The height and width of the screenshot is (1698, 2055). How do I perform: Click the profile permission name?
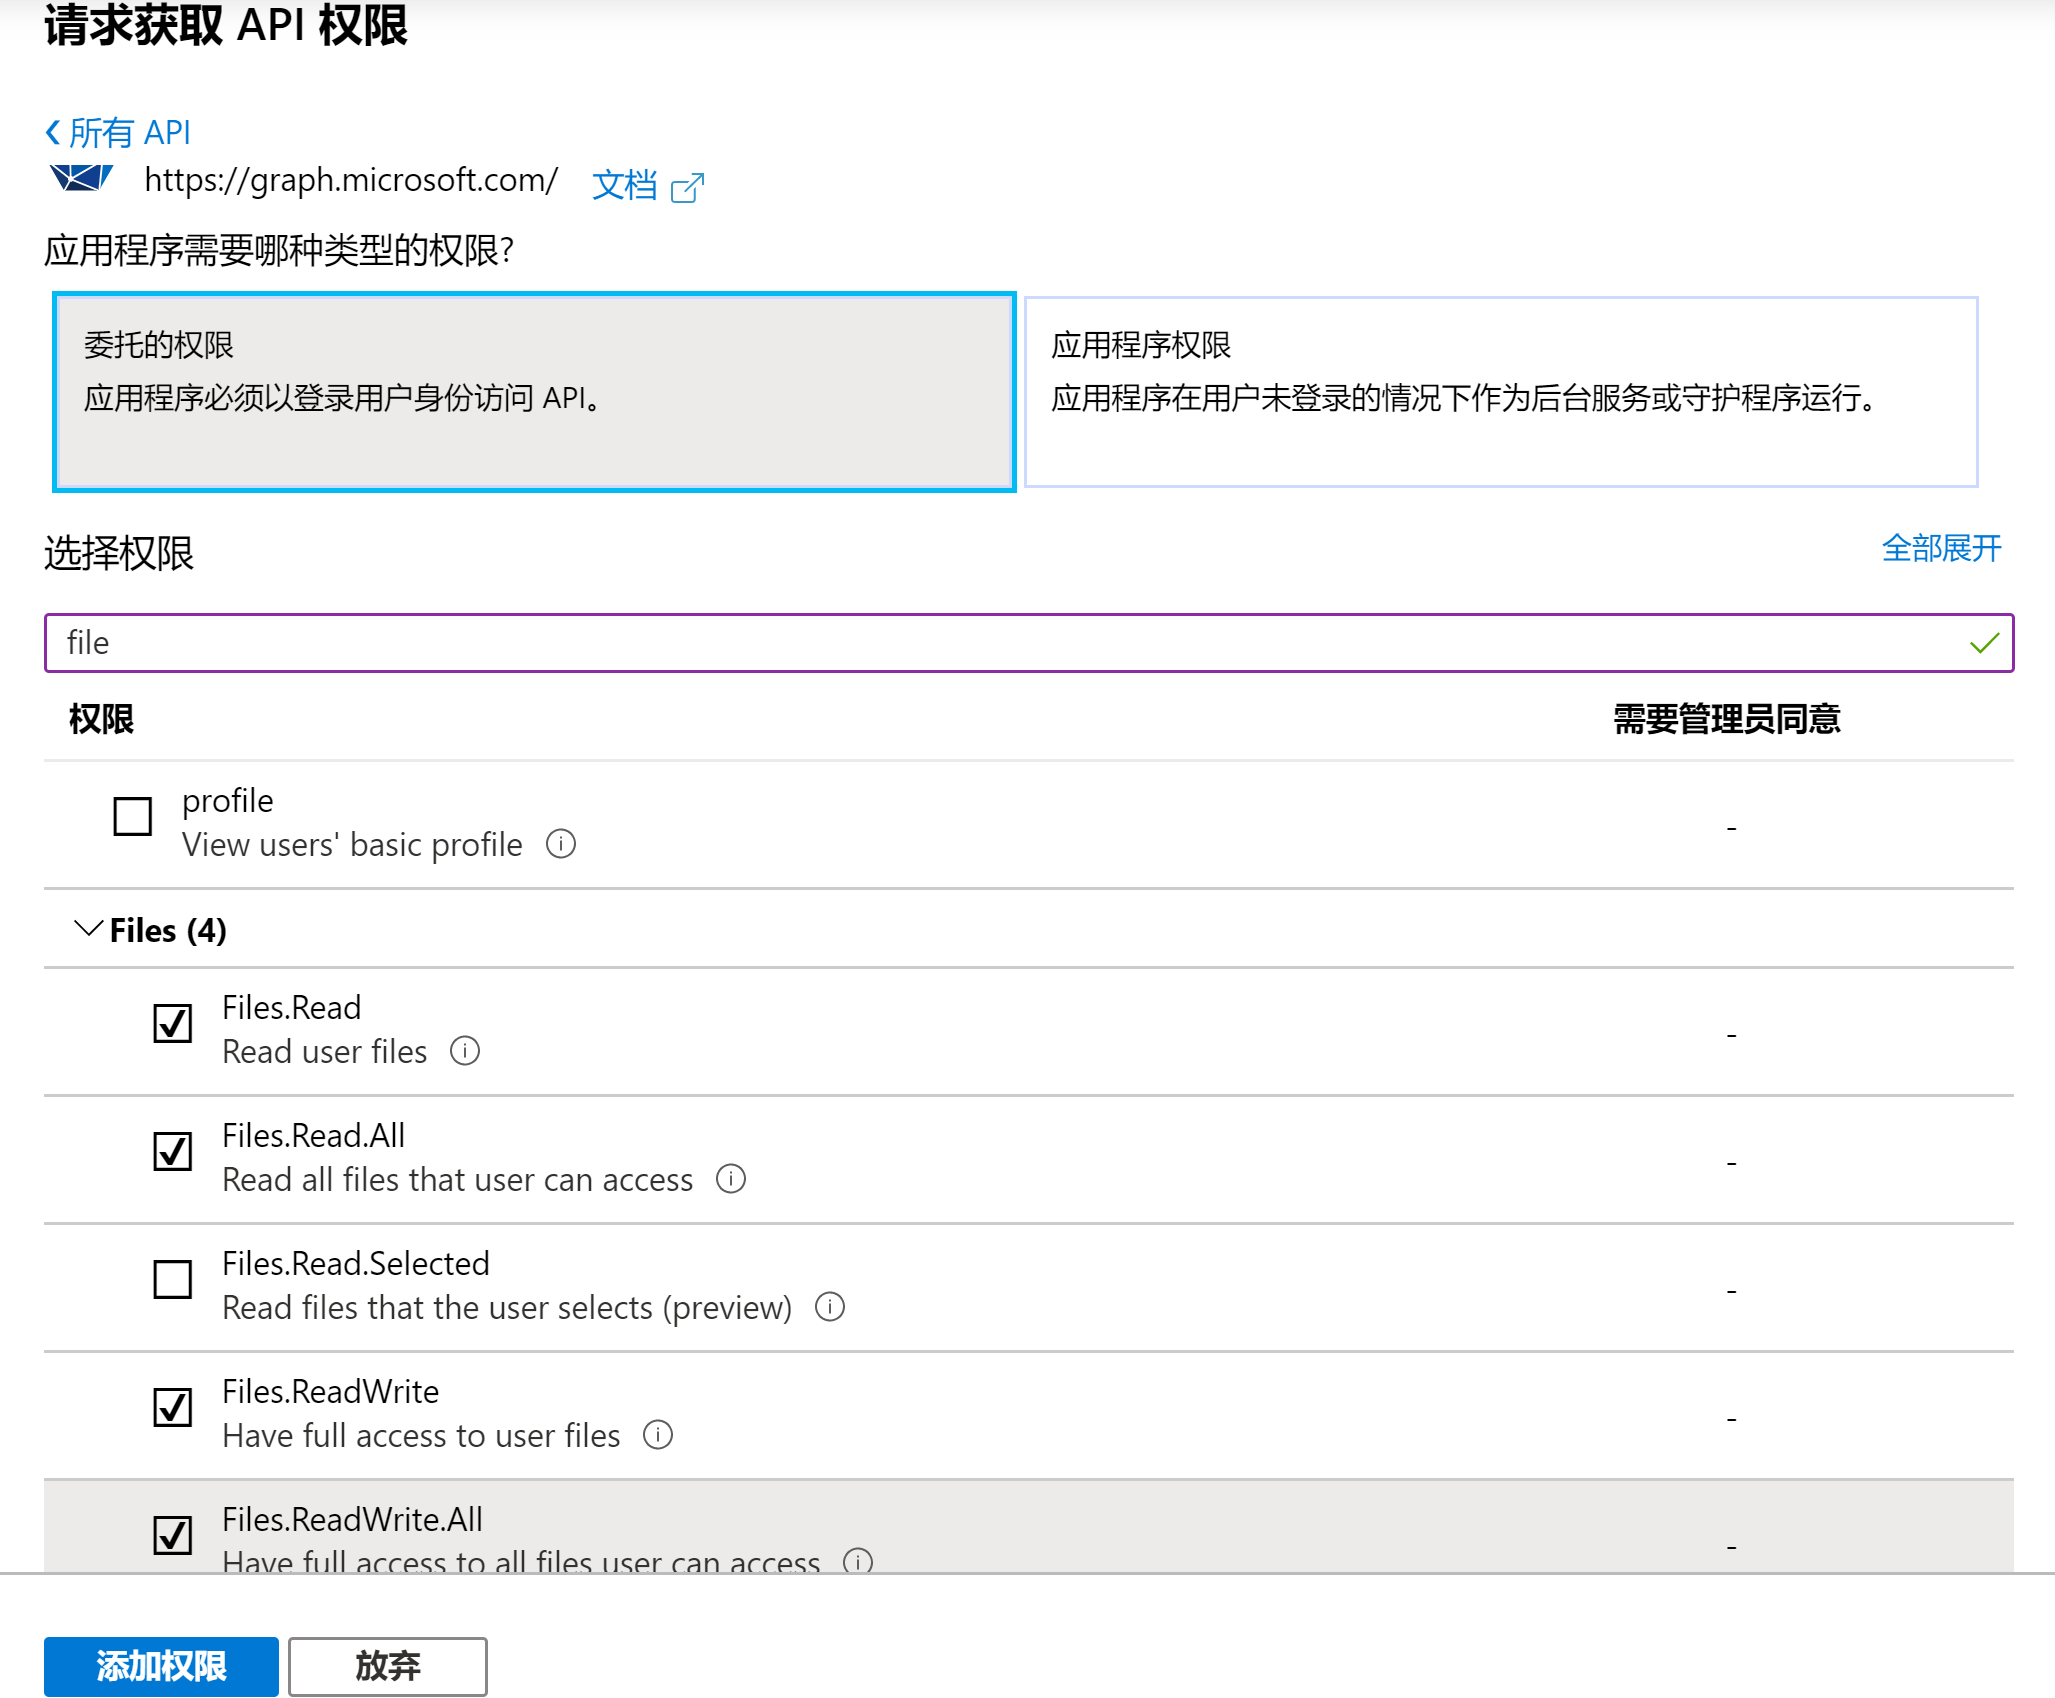click(x=228, y=801)
